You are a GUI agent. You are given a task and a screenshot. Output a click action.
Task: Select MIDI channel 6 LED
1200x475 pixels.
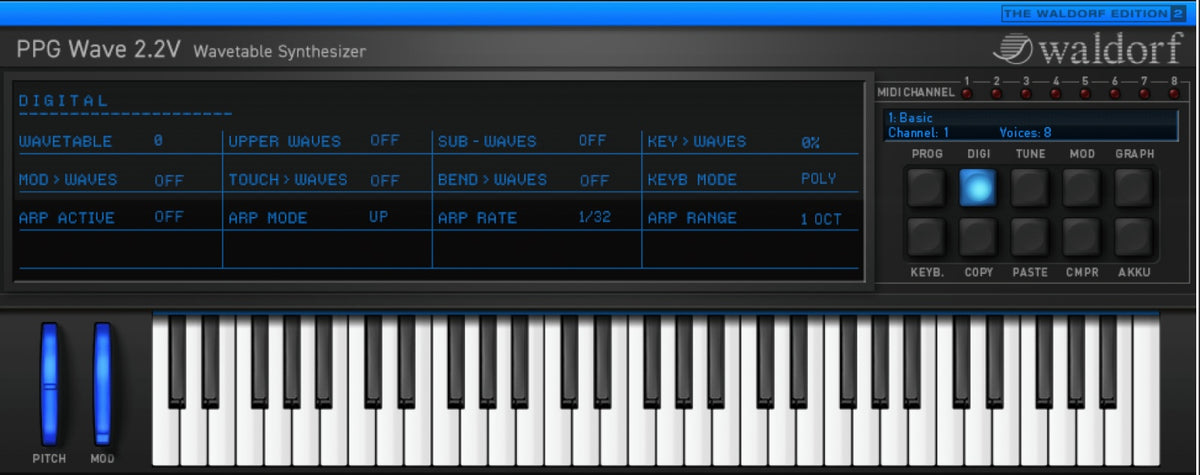click(1115, 93)
